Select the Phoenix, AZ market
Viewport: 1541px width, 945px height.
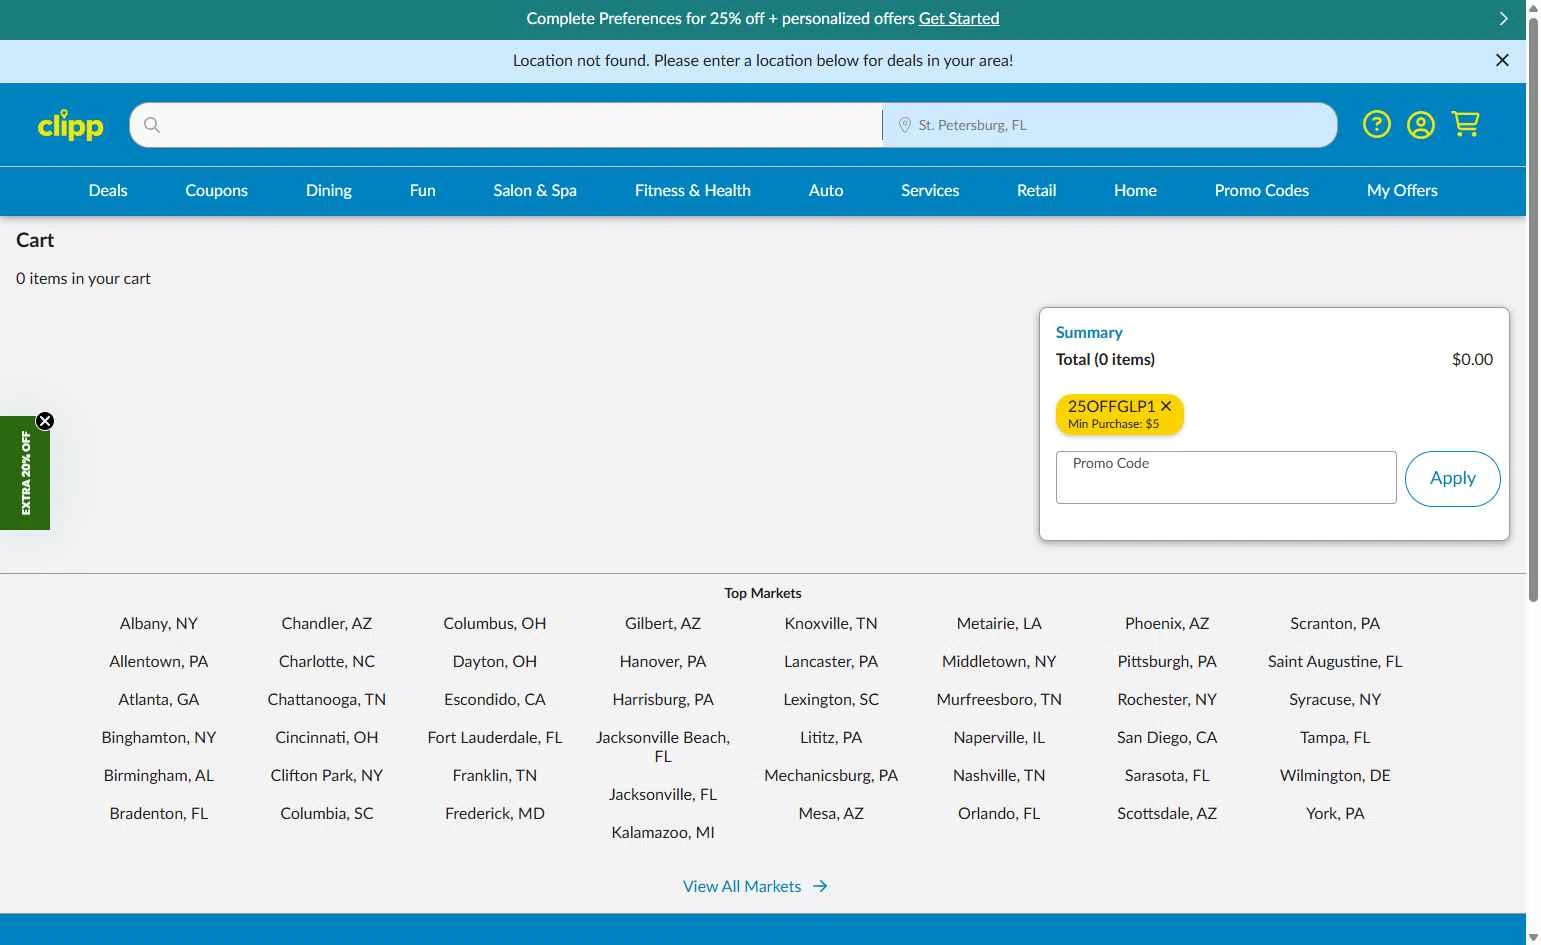coord(1167,623)
